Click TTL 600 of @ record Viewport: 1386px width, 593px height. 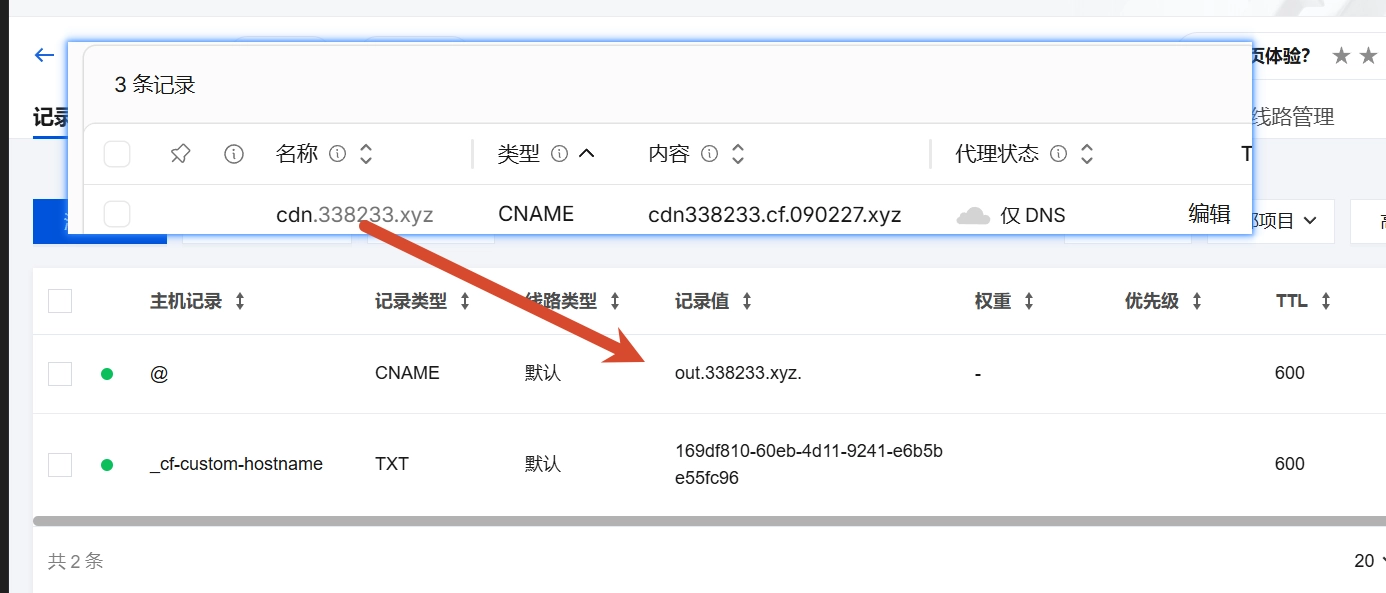[x=1290, y=373]
